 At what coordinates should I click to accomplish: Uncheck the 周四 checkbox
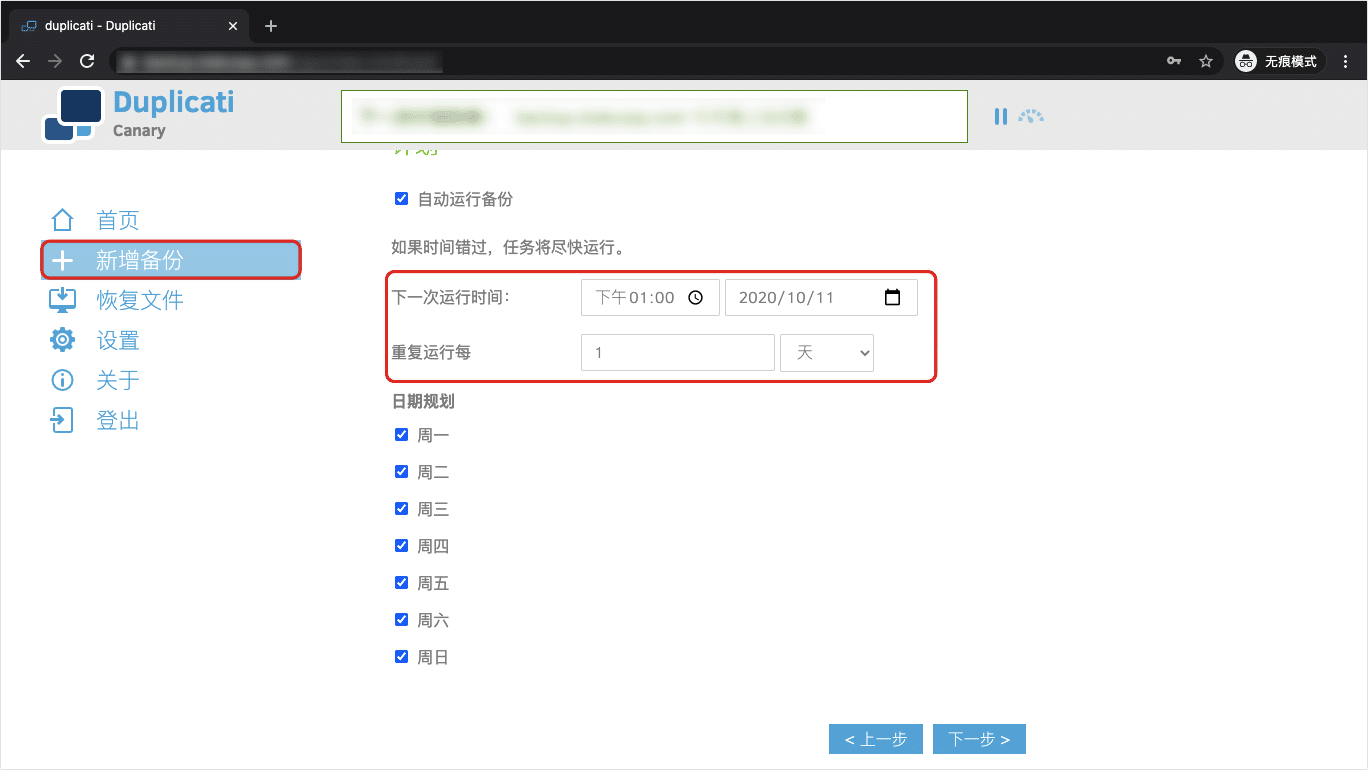[401, 546]
